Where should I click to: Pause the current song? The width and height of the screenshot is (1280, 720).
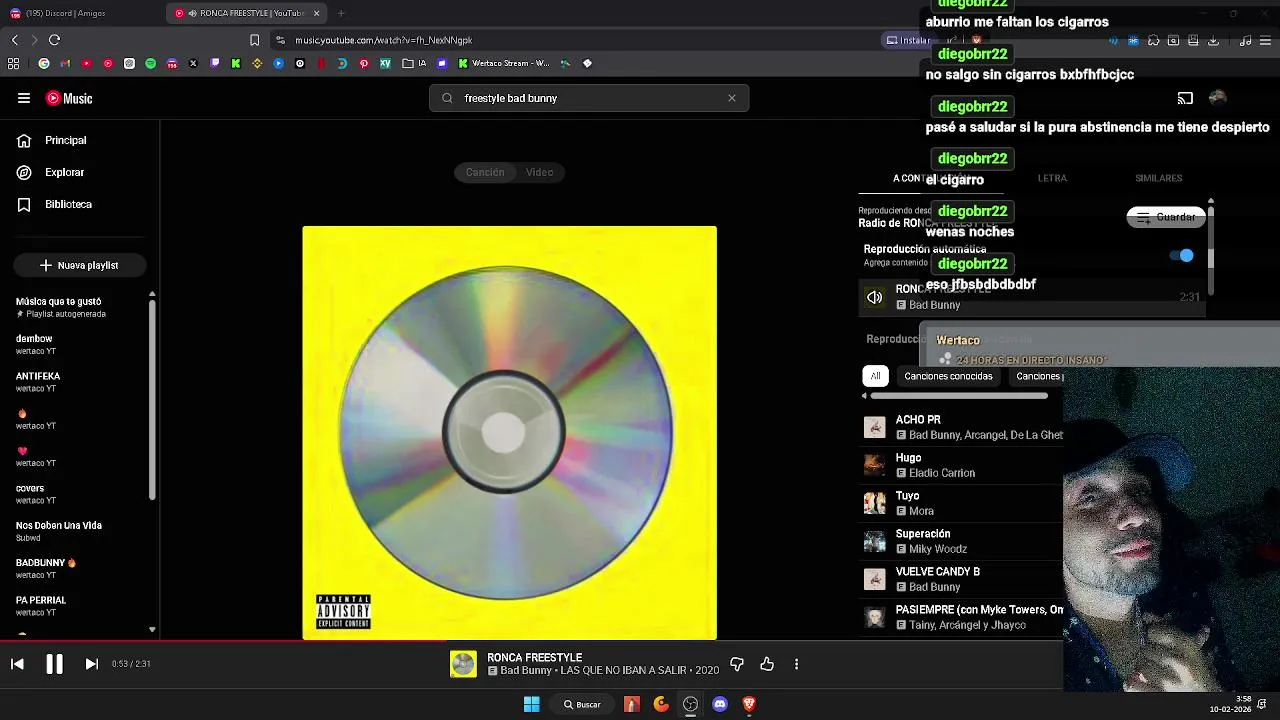(x=54, y=664)
